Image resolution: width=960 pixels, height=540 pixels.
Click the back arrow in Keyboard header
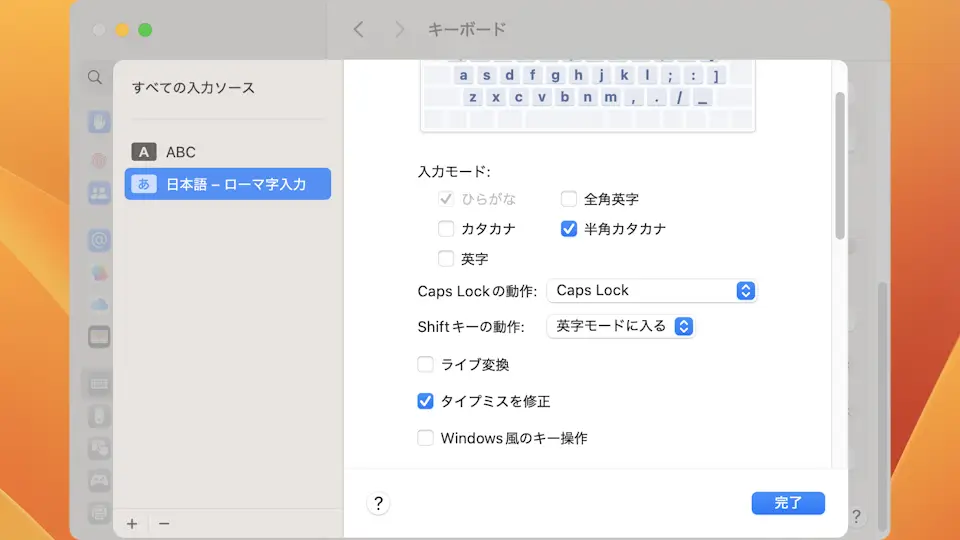pyautogui.click(x=359, y=30)
